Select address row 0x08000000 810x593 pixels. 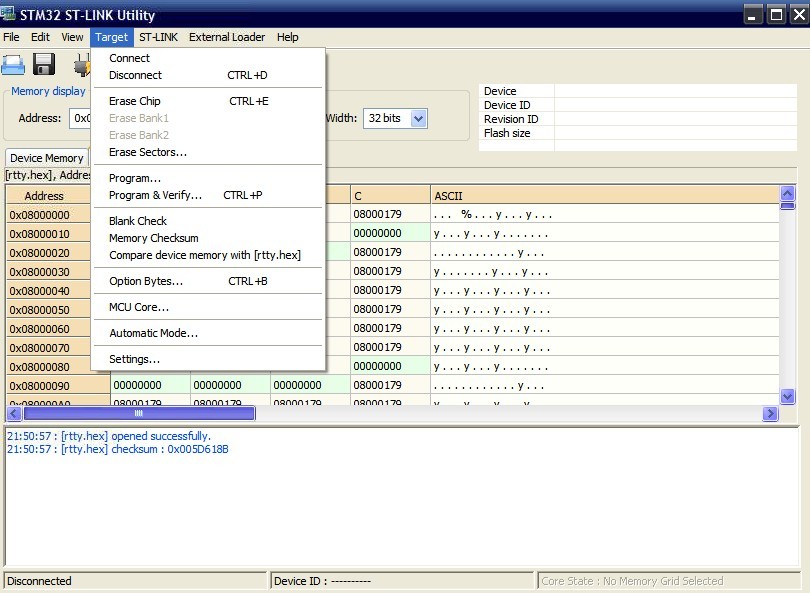coord(49,214)
